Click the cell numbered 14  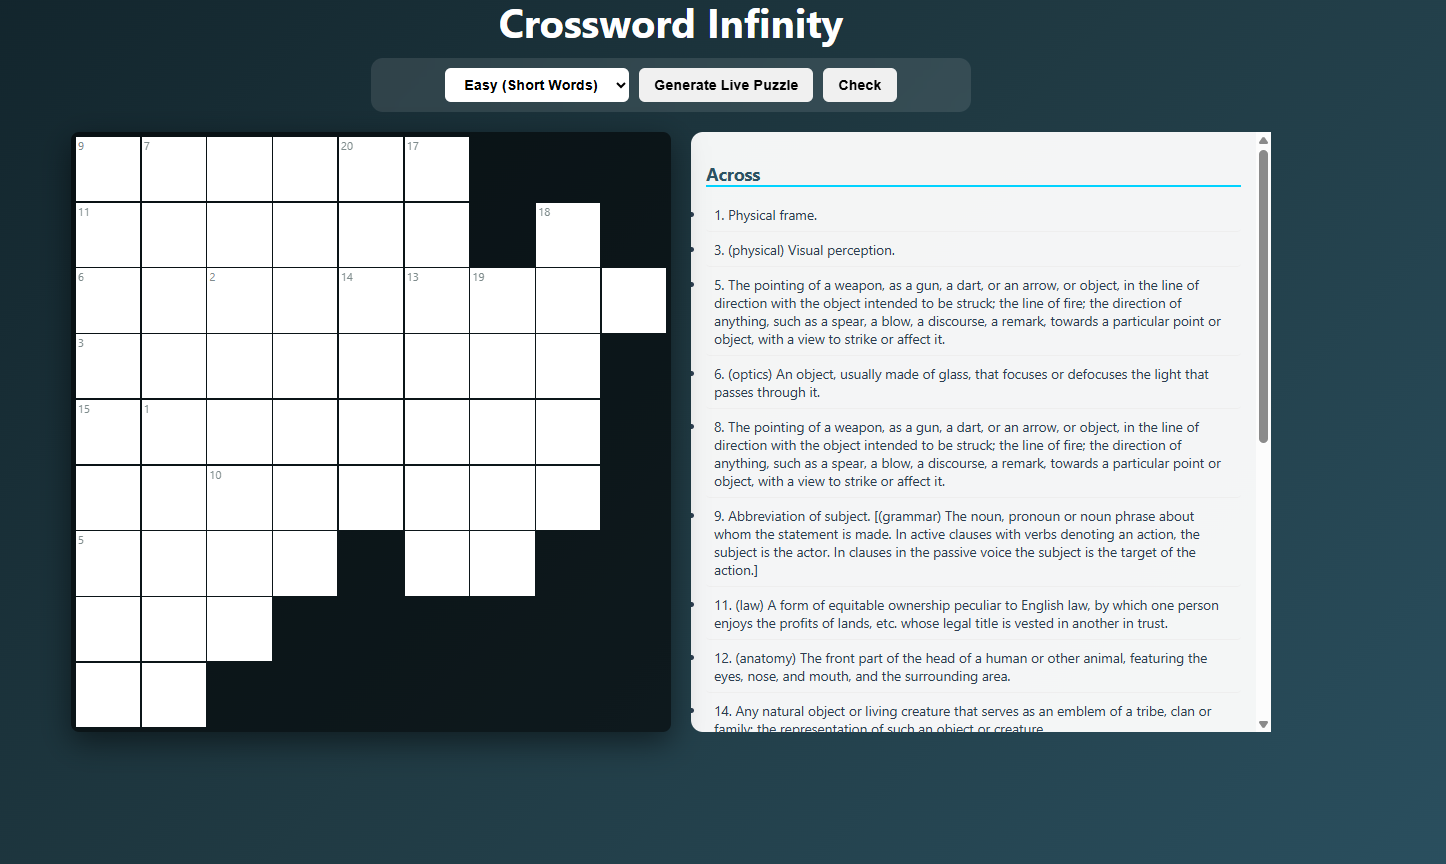pos(371,300)
